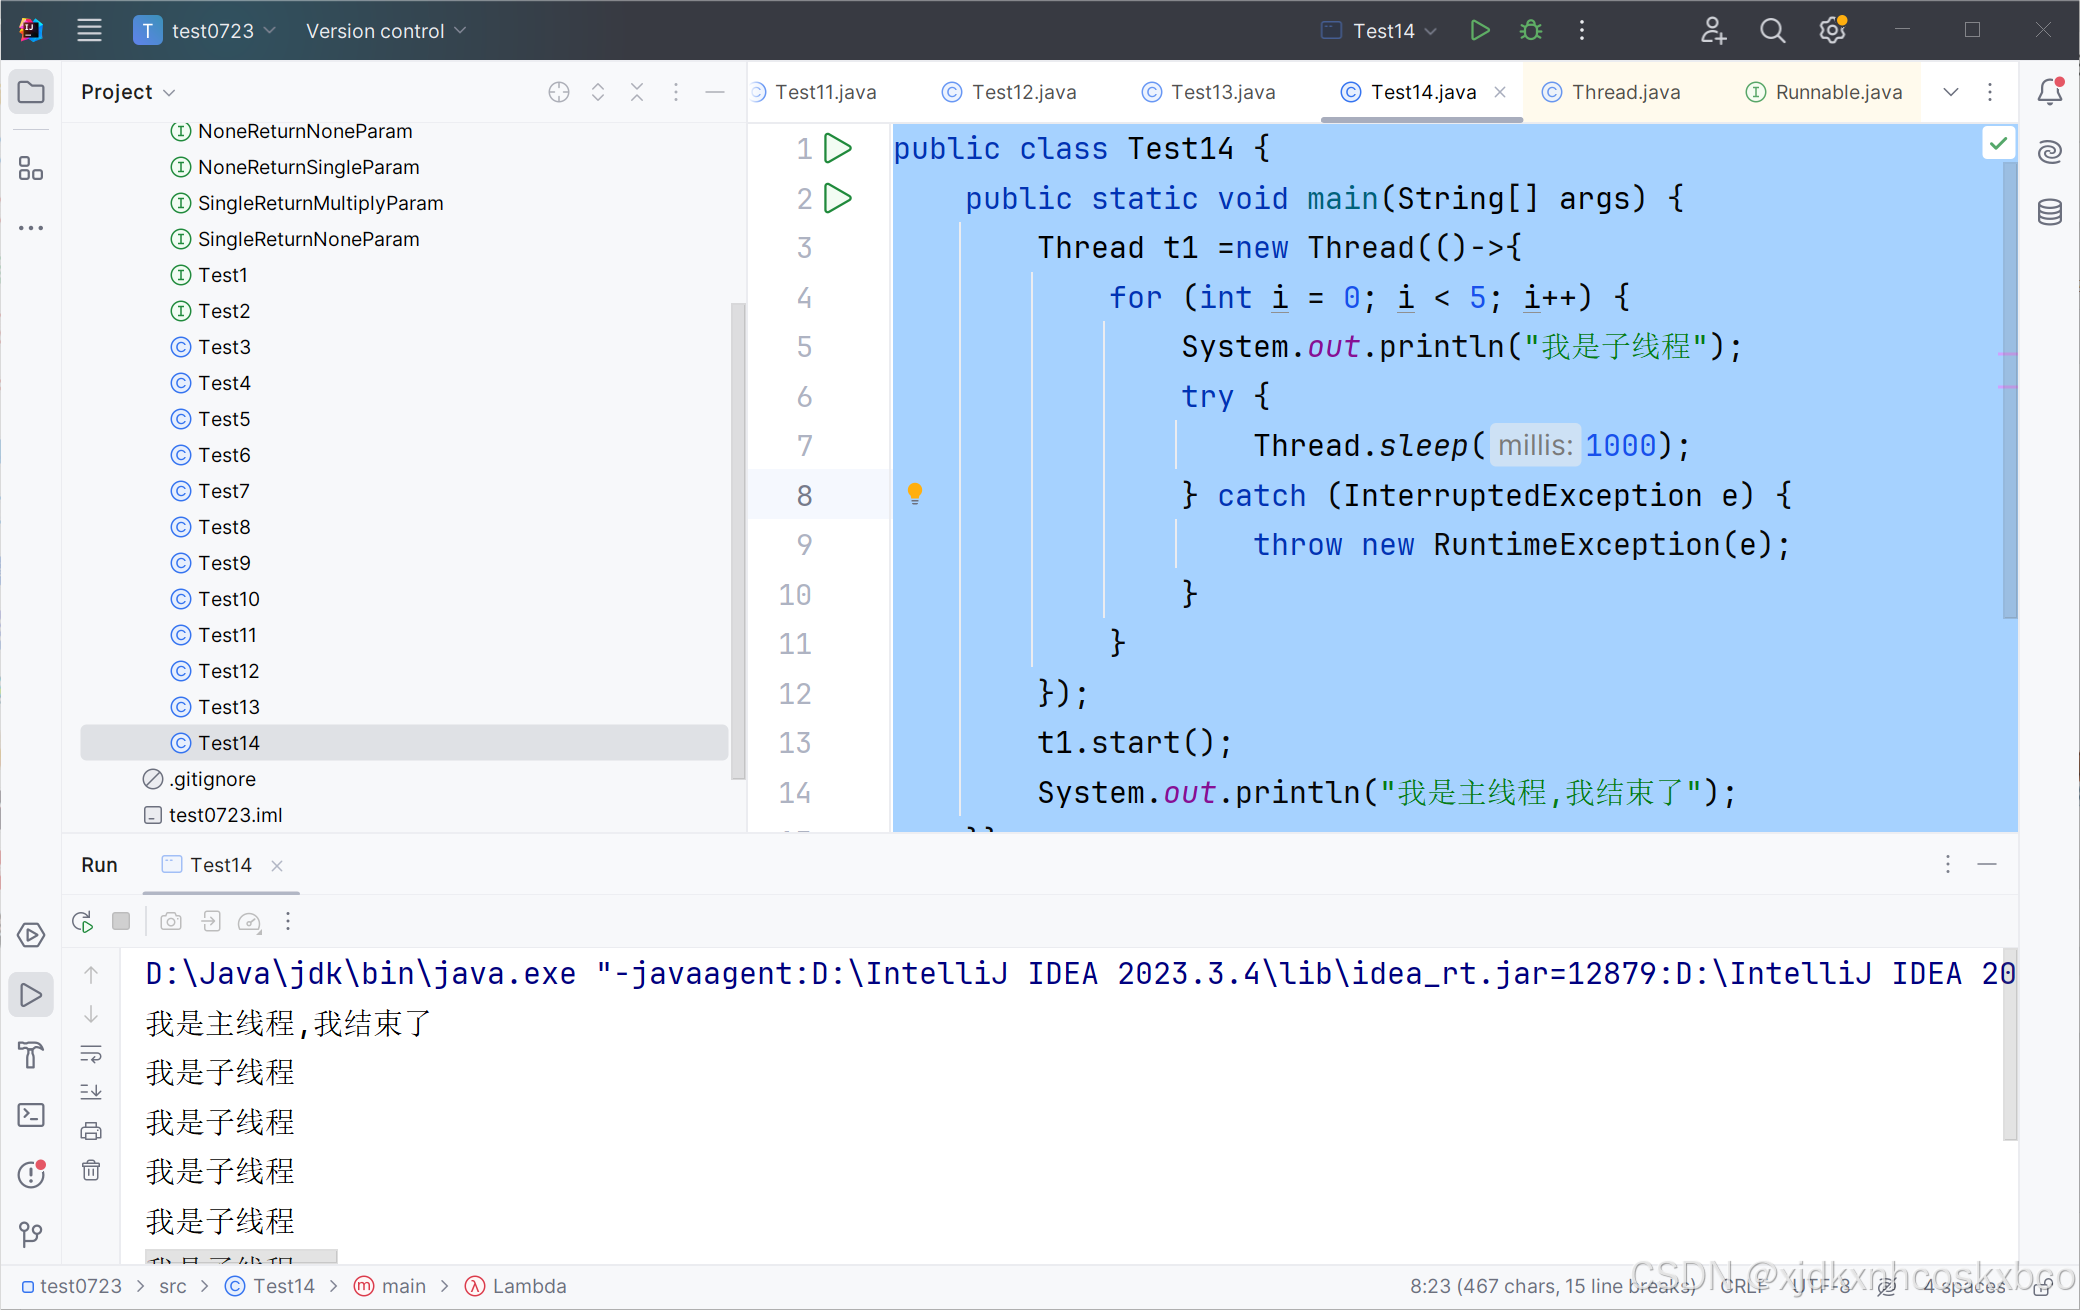Screen dimensions: 2080x1310
Task: Click the Lambda breadcrumb in status bar
Action: tap(528, 1286)
